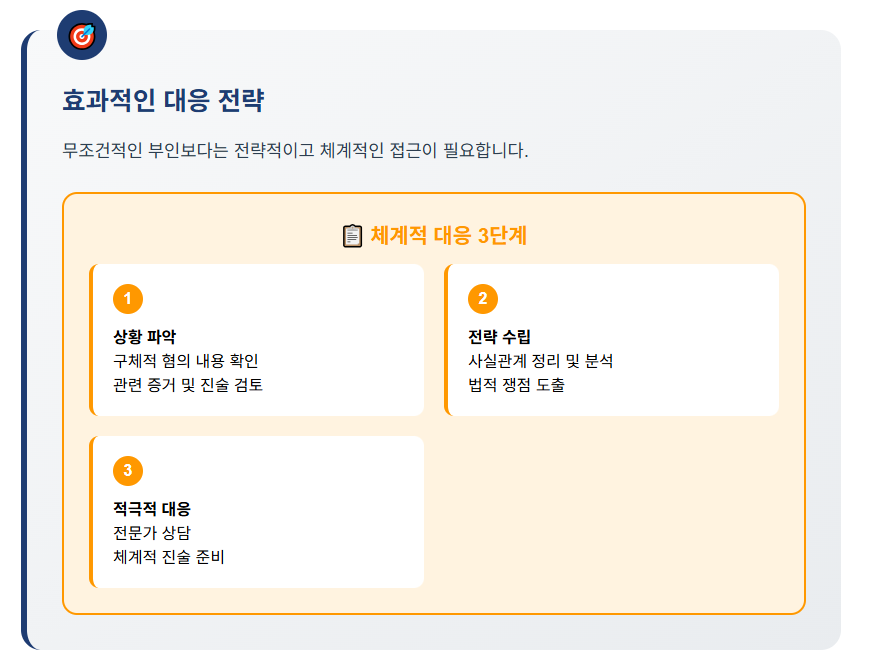Select the 효과적인 대응 전략 heading
This screenshot has width=873, height=663.
click(x=163, y=101)
